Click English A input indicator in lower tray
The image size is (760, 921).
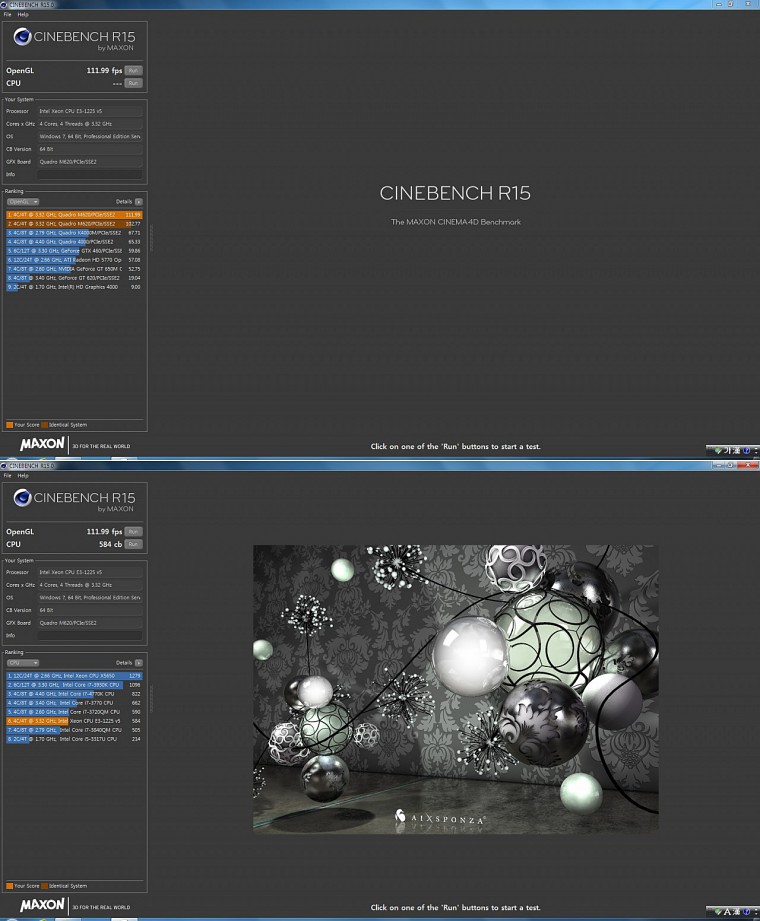pos(727,912)
